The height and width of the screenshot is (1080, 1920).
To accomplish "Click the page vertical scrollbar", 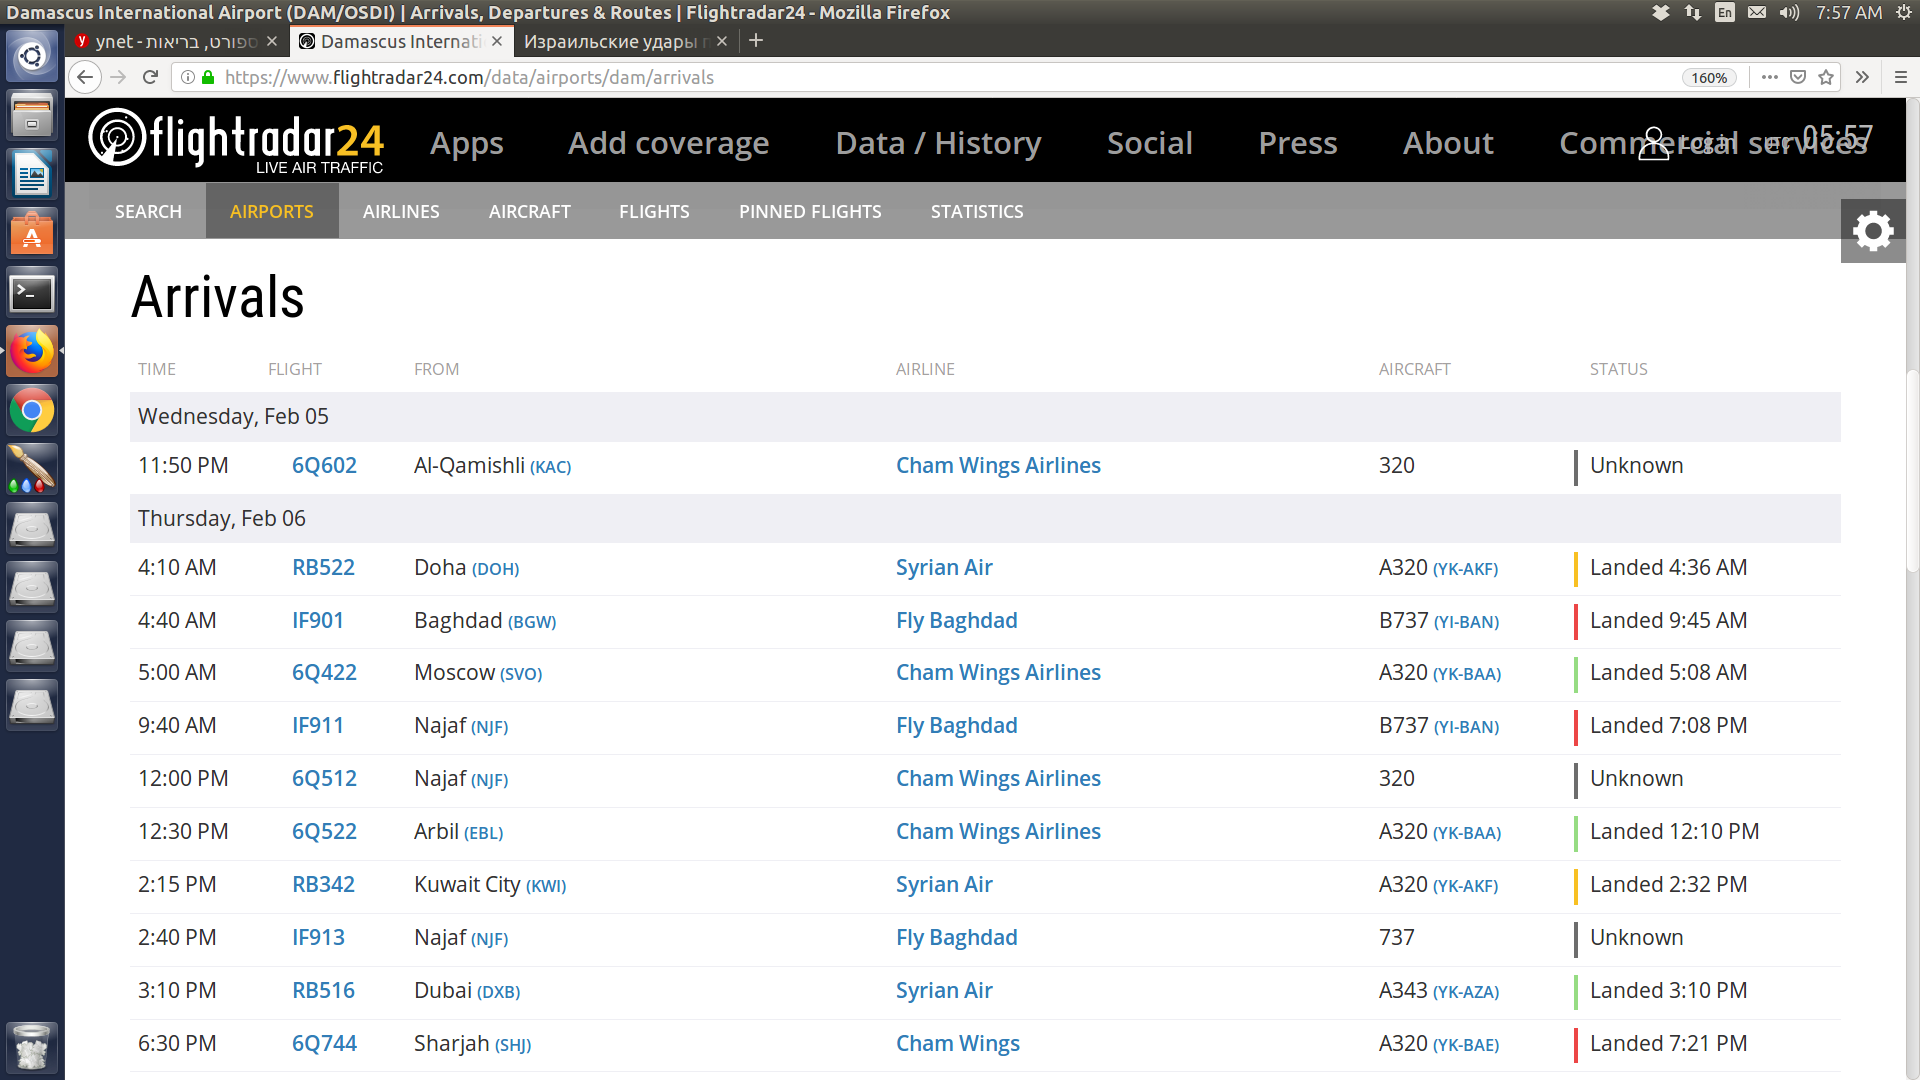I will 1912,470.
